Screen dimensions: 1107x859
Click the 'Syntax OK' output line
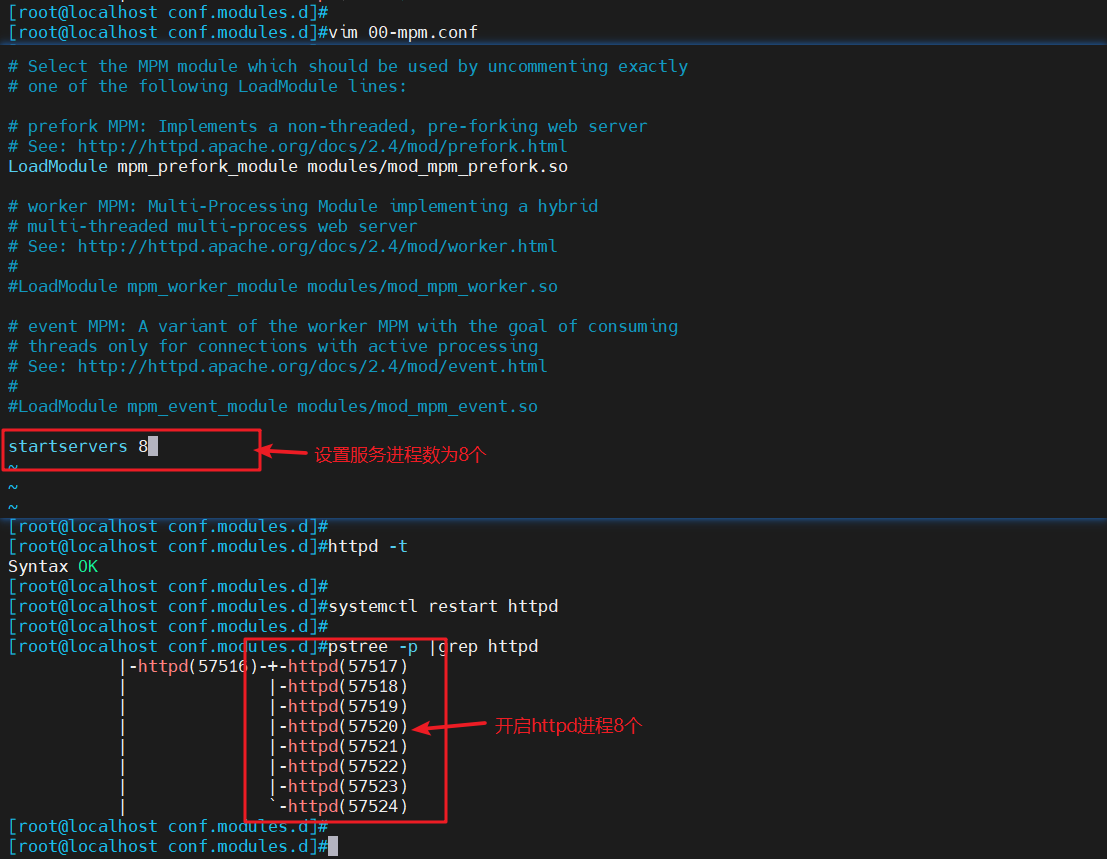pyautogui.click(x=53, y=567)
